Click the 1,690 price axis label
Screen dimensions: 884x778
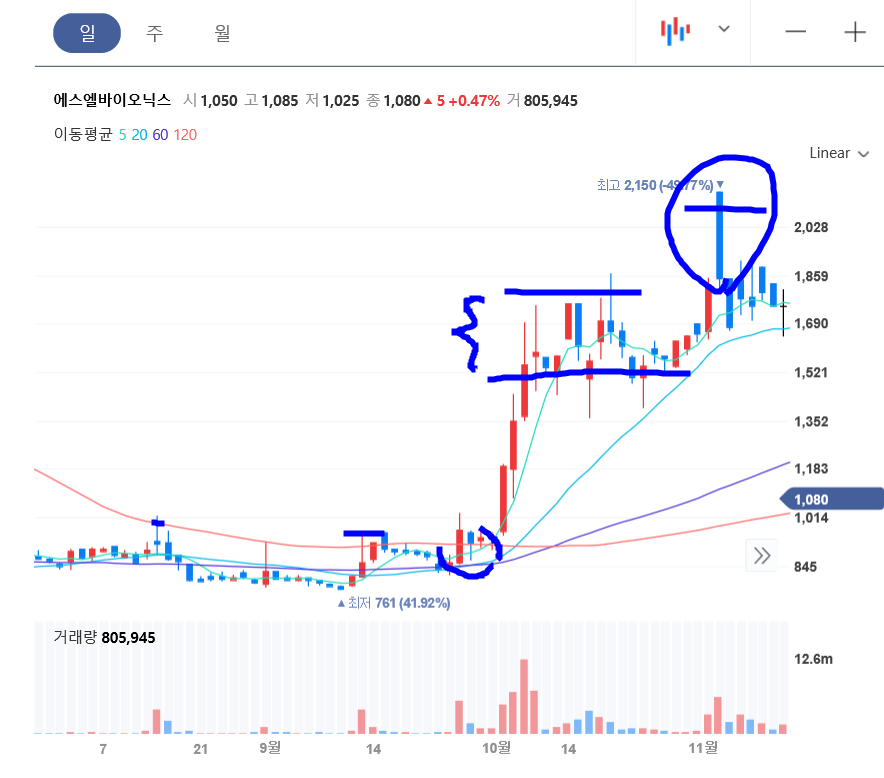point(811,324)
